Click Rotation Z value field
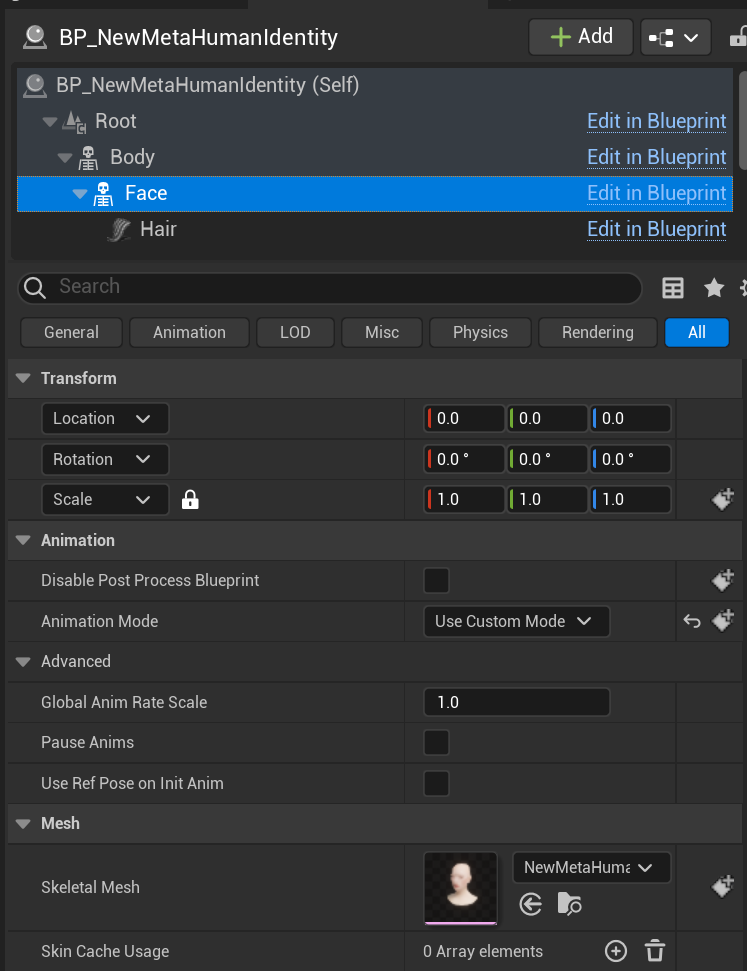747x971 pixels. 630,459
